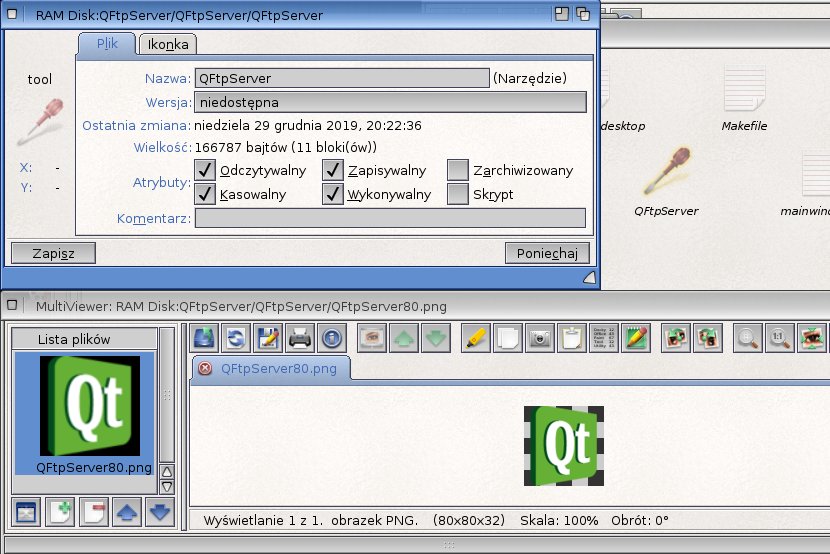Click the text listing toolbar icon
Viewport: 830px width, 554px height.
(603, 338)
